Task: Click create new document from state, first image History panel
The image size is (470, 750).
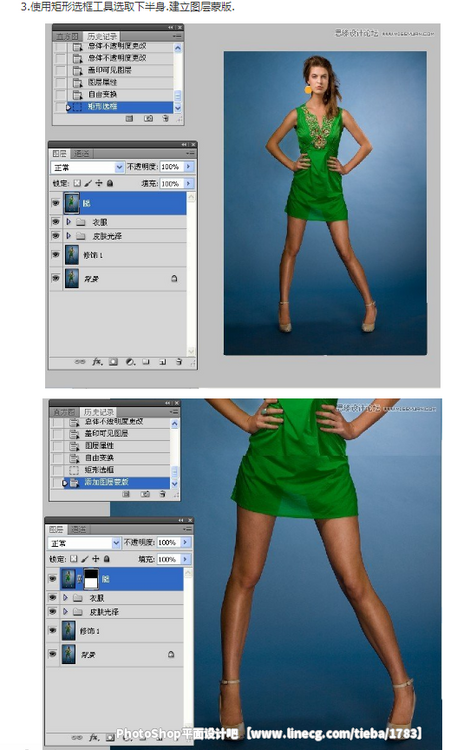Action: coord(129,118)
